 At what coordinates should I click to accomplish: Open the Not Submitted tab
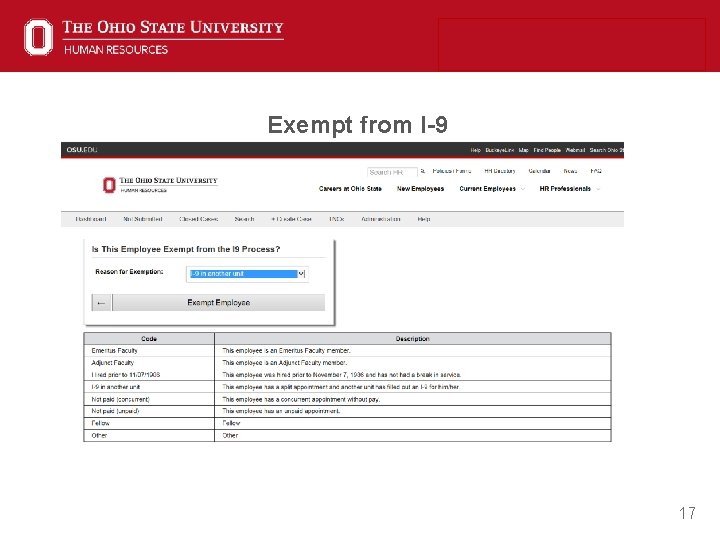[142, 219]
